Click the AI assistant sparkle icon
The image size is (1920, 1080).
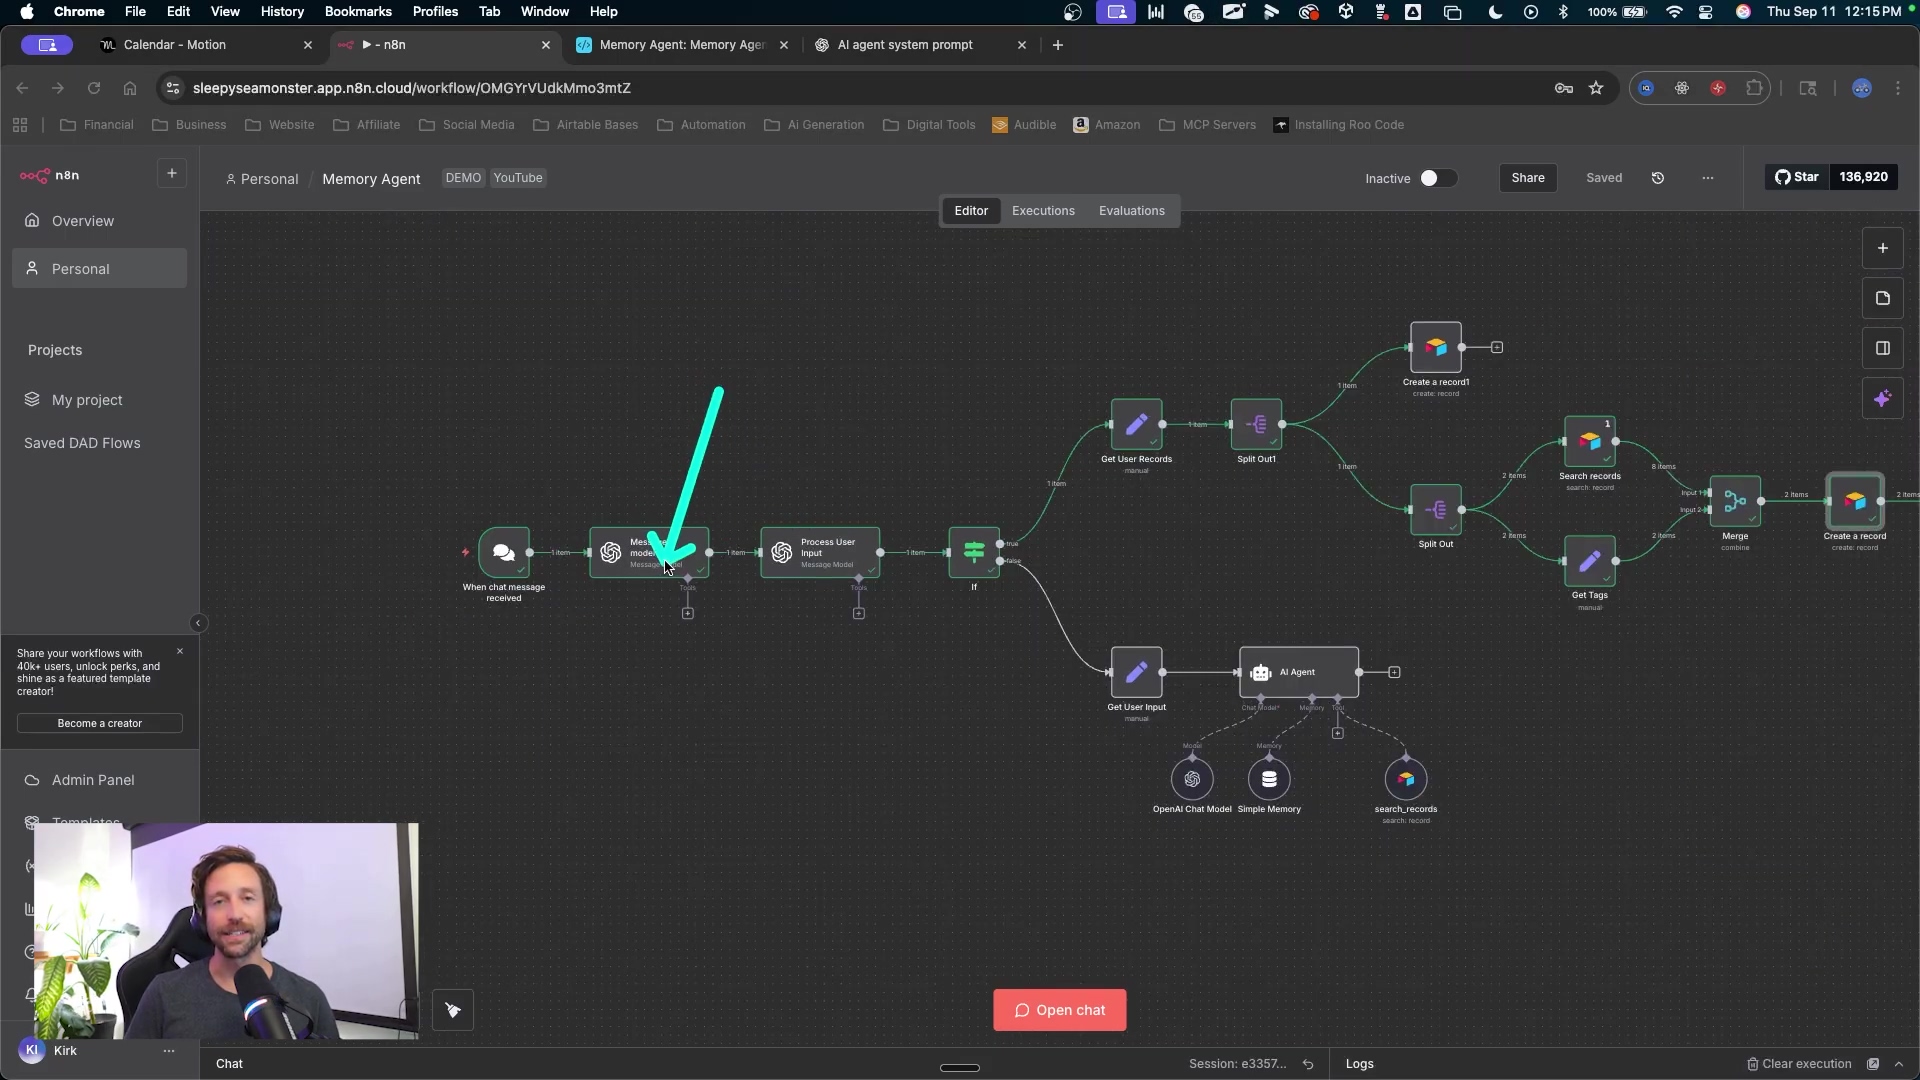click(x=1882, y=399)
